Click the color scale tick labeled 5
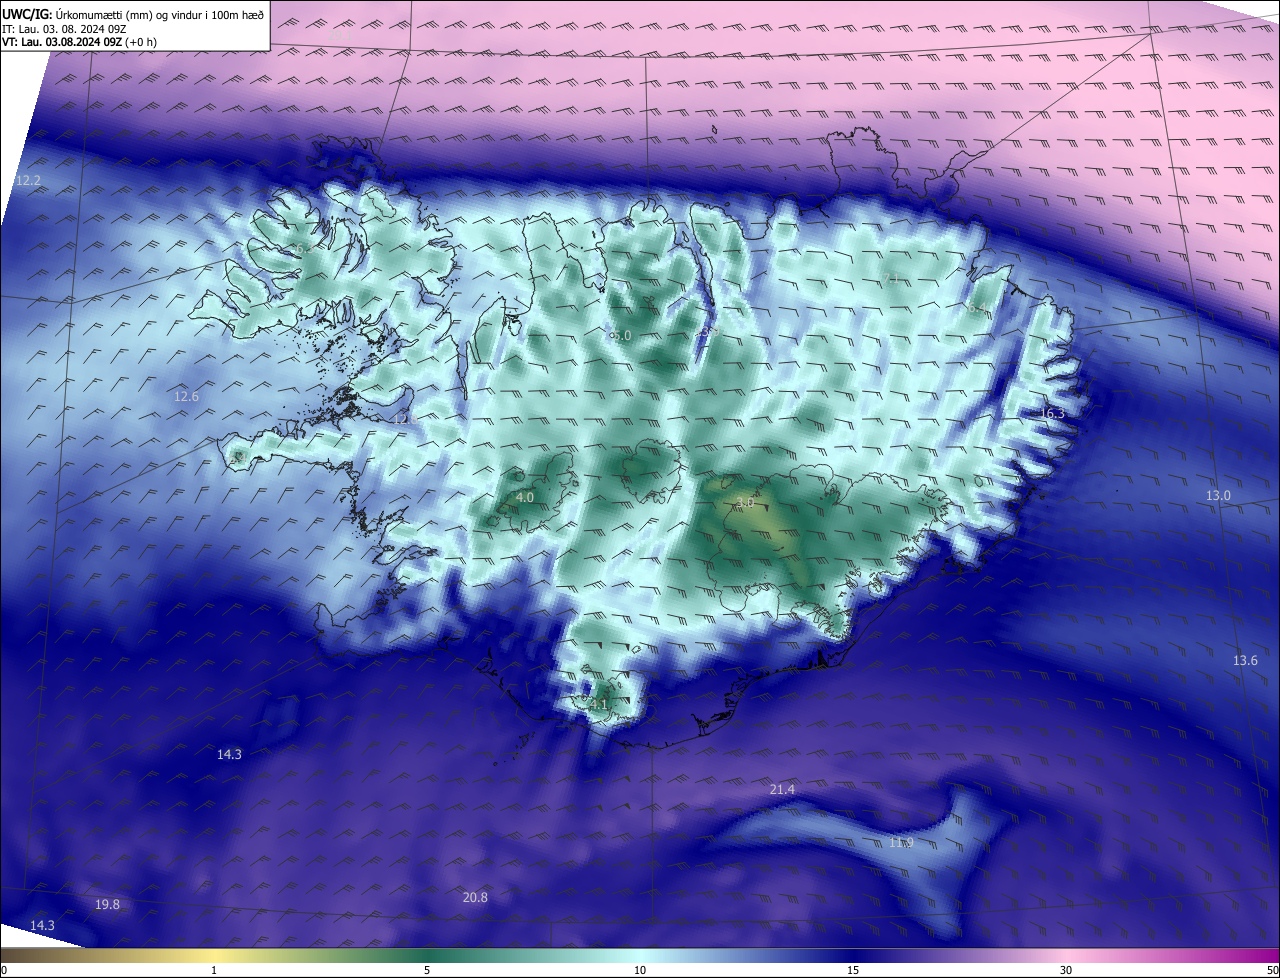This screenshot has height=978, width=1280. (x=427, y=971)
